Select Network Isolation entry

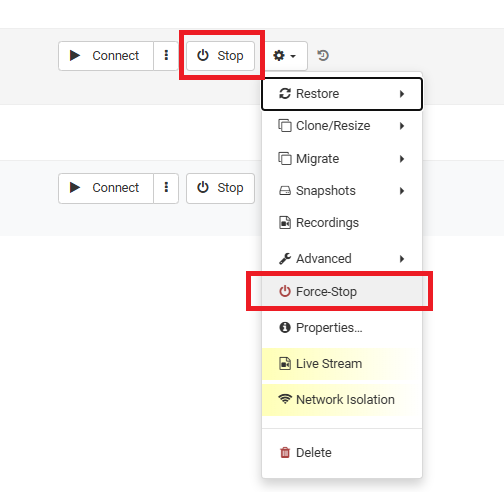click(342, 400)
